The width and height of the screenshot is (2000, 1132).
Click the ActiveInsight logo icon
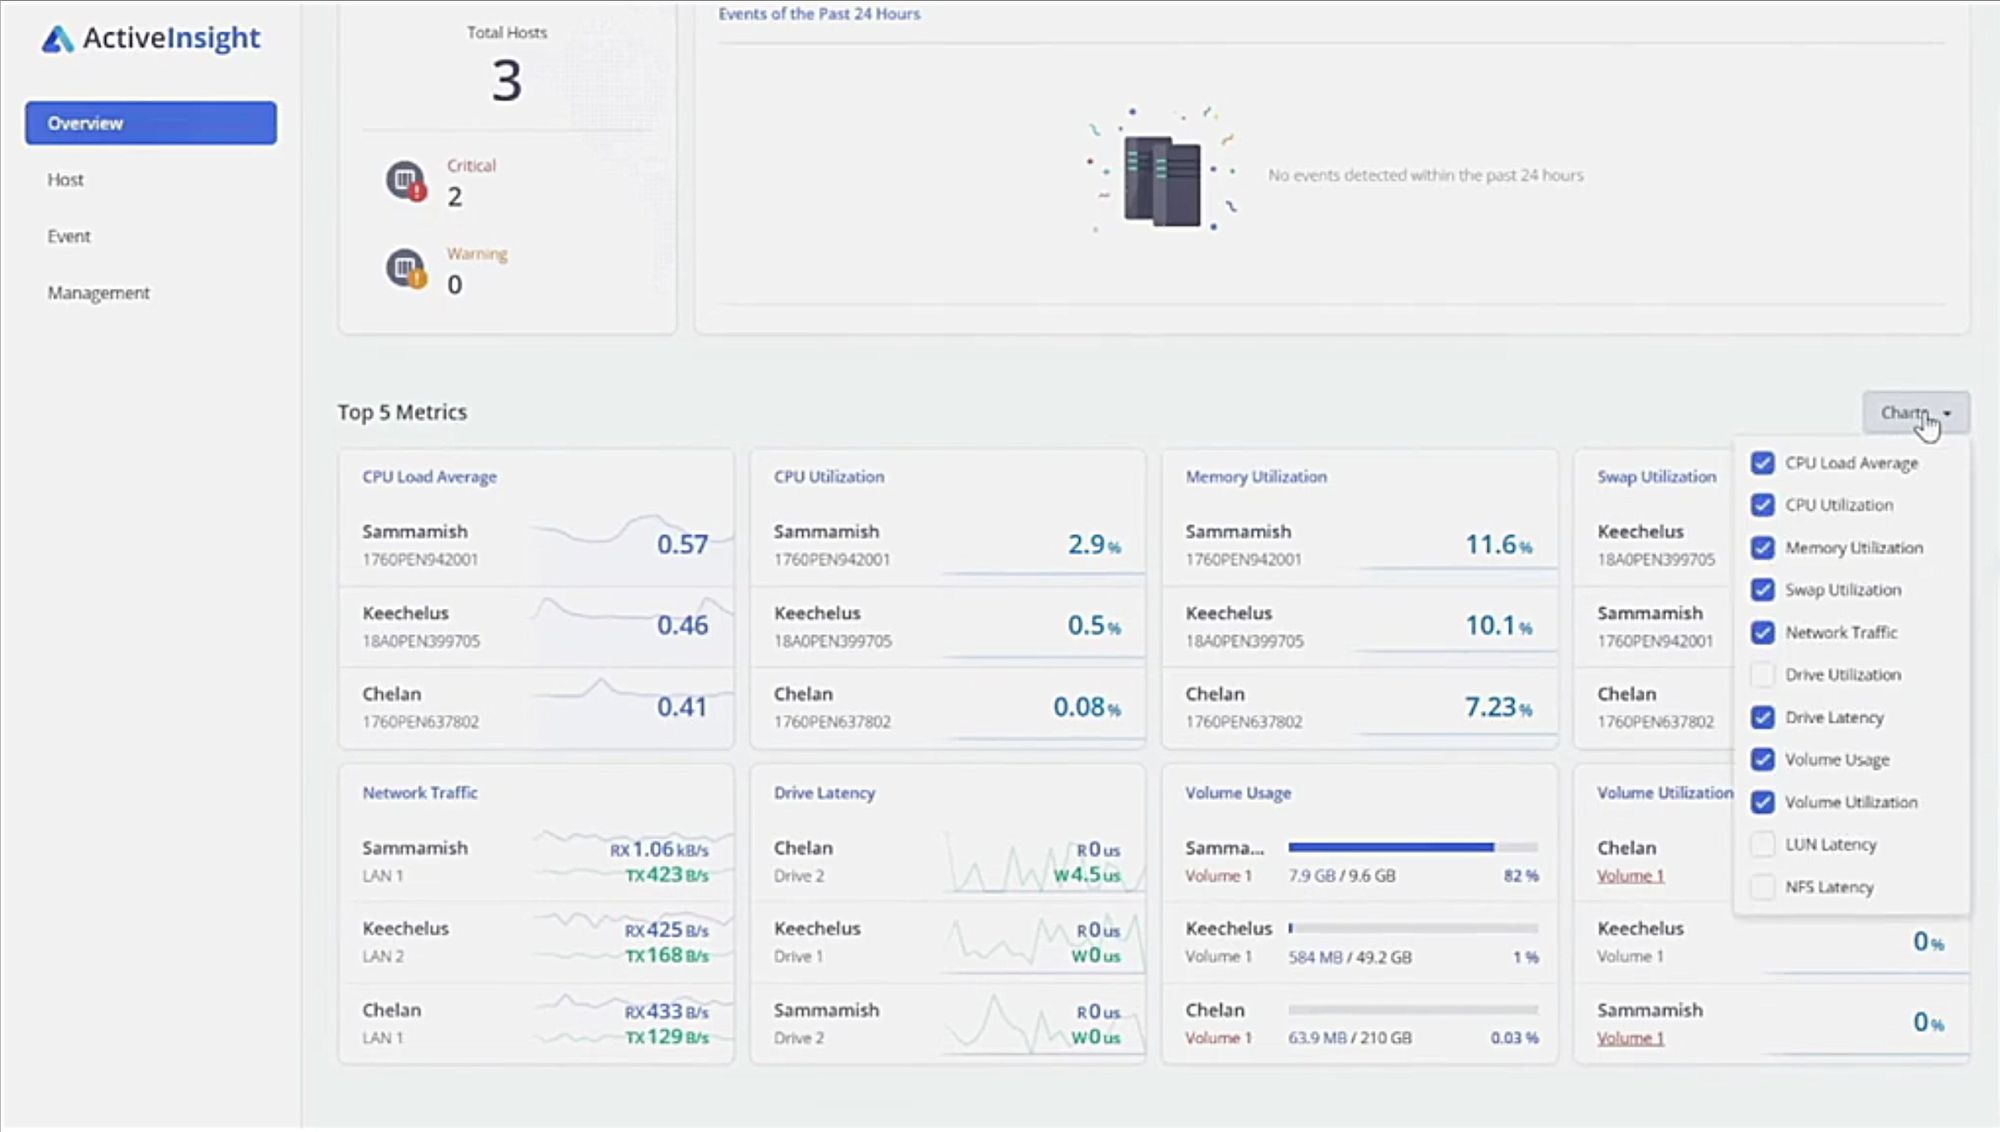coord(58,39)
